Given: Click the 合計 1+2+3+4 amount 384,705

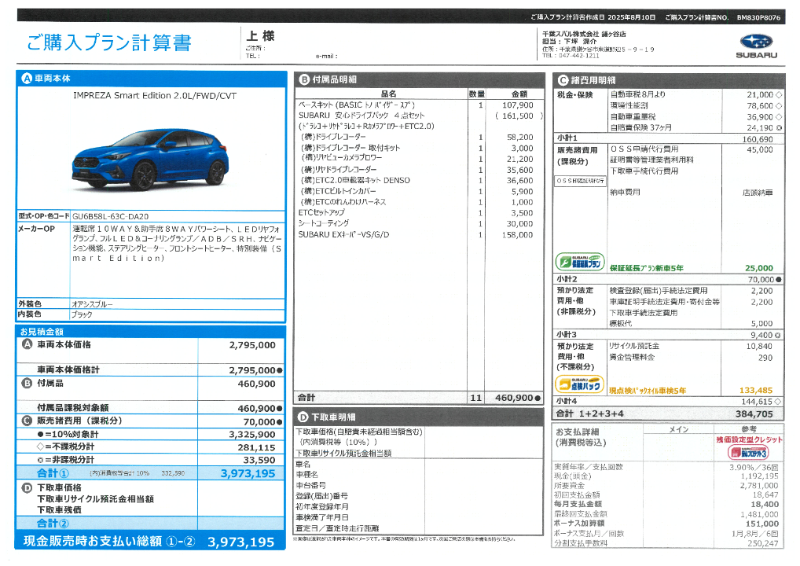Looking at the screenshot, I should (x=754, y=413).
